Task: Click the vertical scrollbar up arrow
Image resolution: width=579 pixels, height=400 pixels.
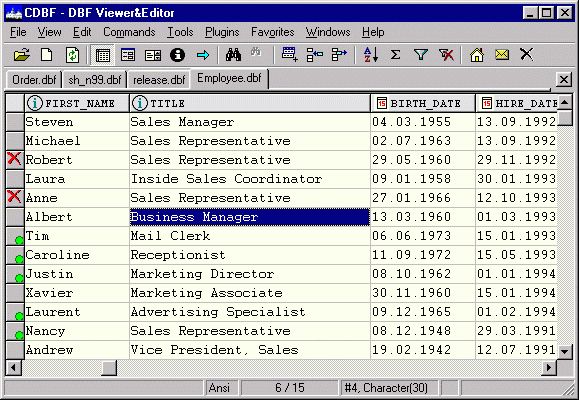Action: tap(564, 102)
